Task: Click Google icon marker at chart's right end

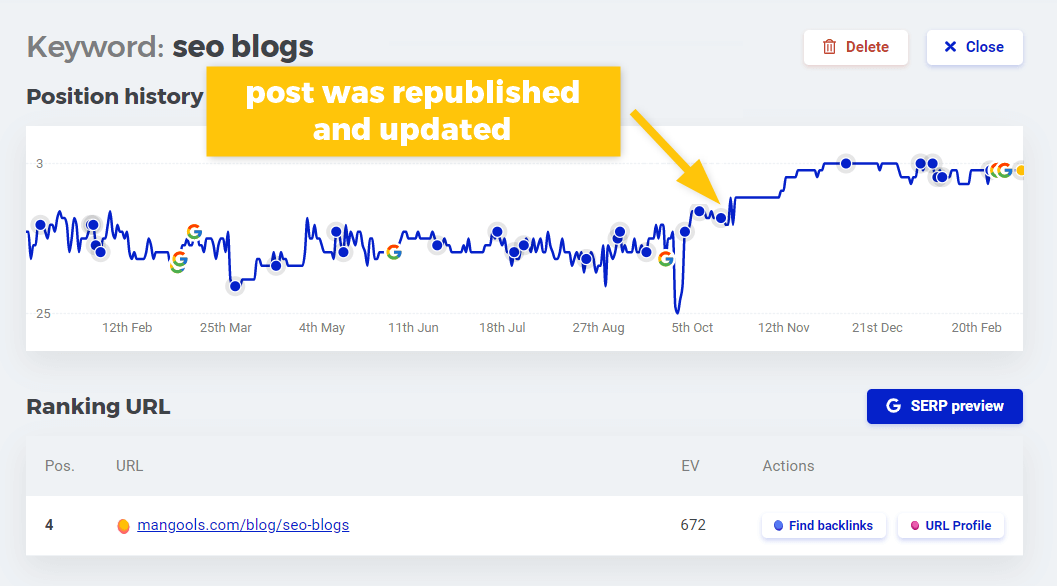Action: coord(1004,170)
